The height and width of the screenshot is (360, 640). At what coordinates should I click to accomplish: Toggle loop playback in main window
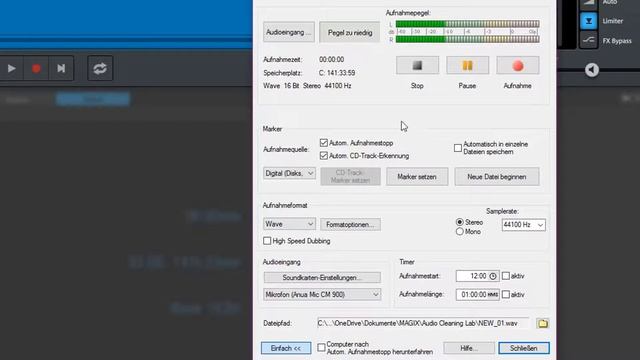100,68
